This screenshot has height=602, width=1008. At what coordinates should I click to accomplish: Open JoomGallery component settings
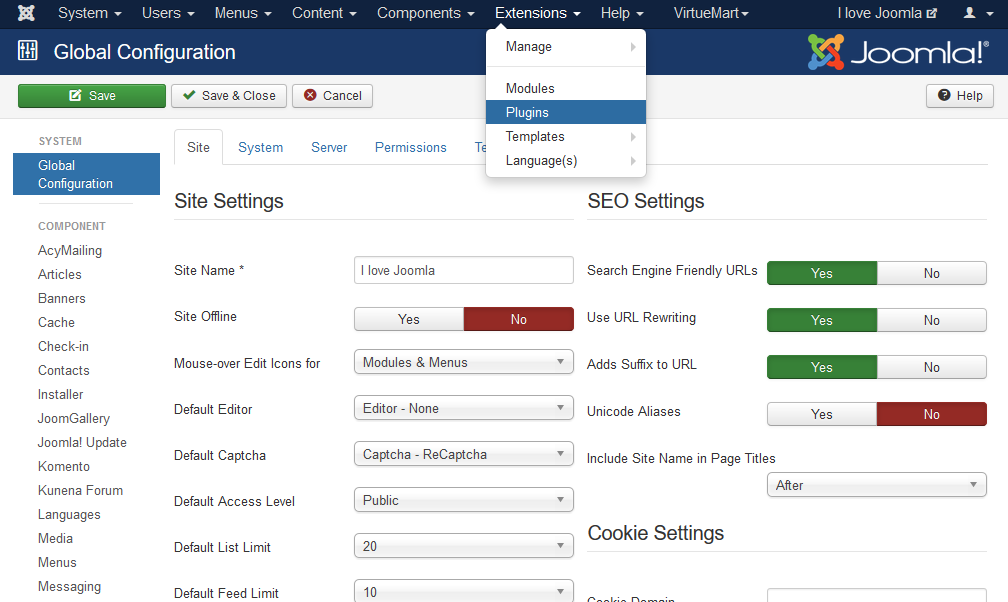point(74,418)
